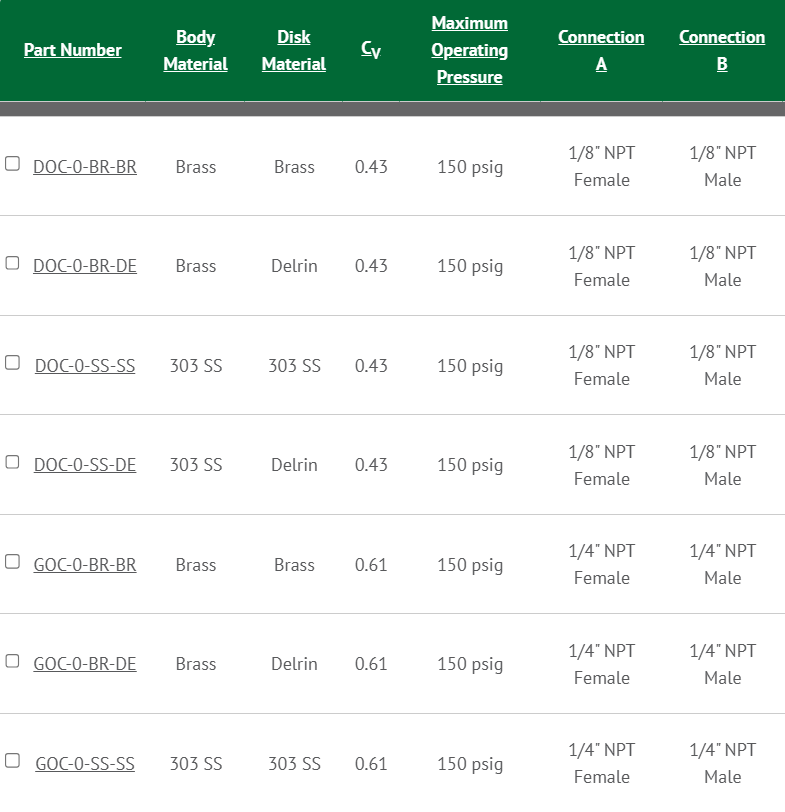
Task: Sort by Connection A column header
Action: 601,50
